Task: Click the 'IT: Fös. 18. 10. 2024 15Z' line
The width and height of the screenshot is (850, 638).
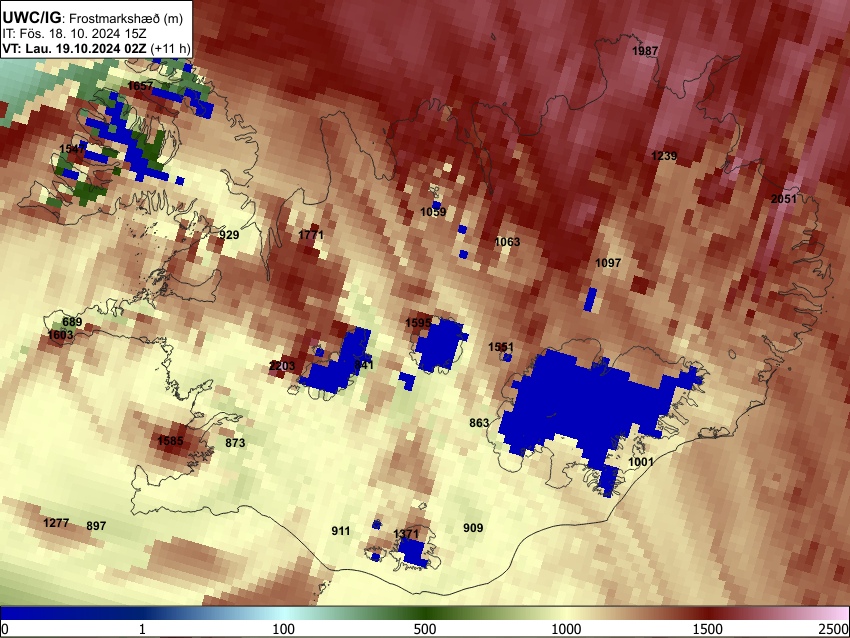Action: coord(74,34)
